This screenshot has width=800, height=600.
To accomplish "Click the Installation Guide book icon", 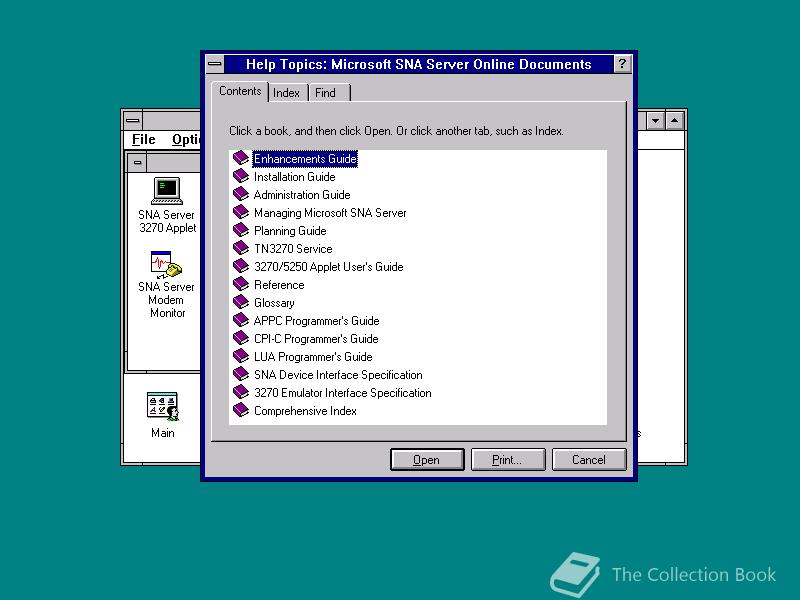I will pyautogui.click(x=241, y=176).
